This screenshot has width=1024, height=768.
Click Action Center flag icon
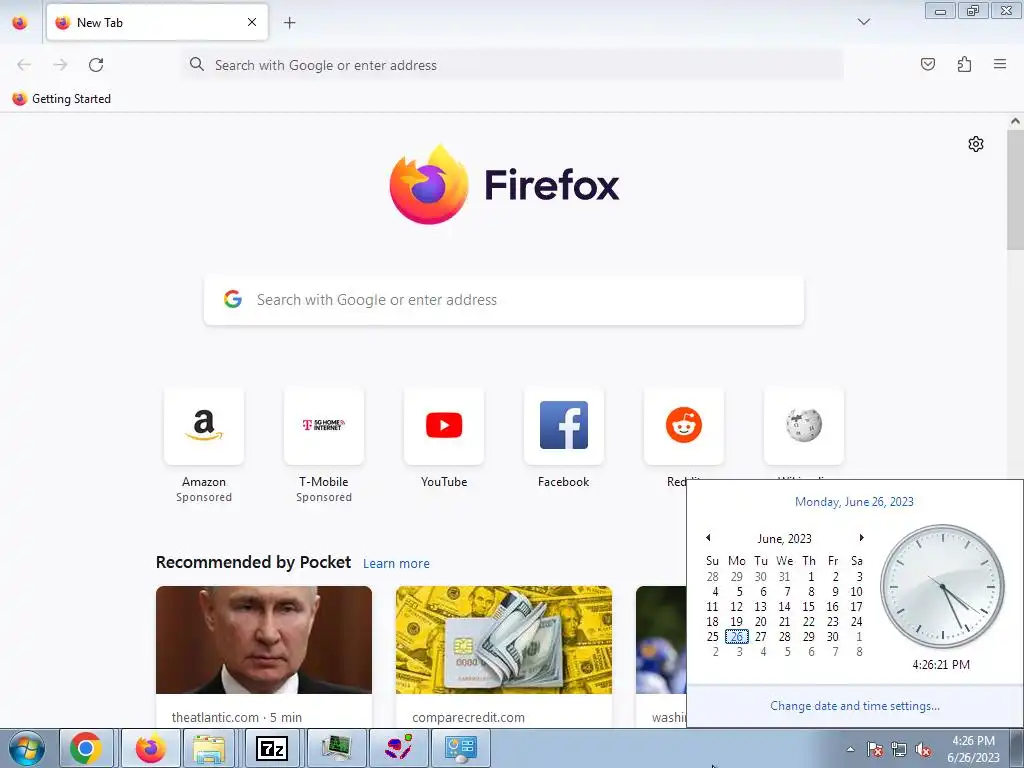[875, 749]
